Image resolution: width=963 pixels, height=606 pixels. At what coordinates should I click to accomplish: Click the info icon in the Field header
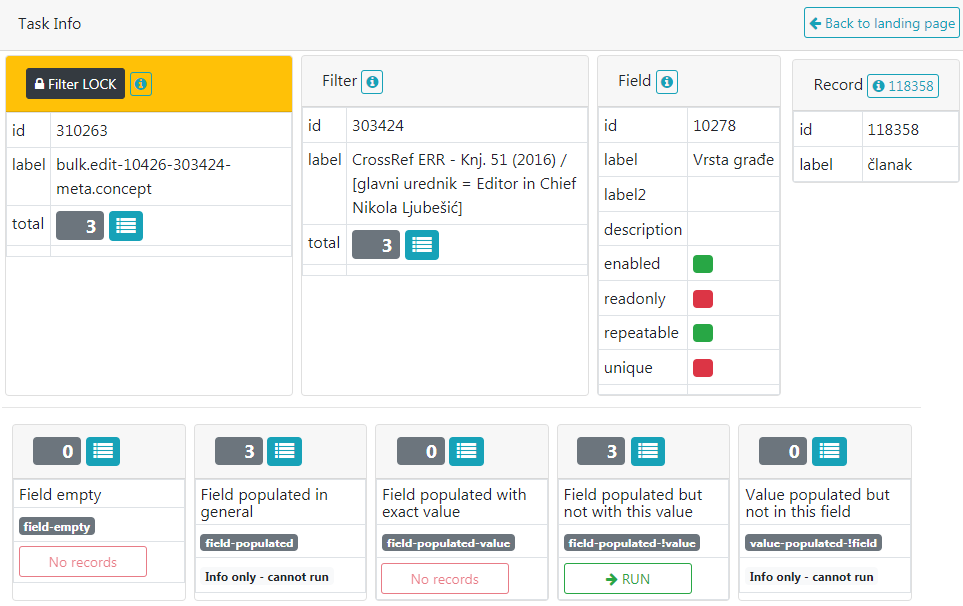coord(666,81)
